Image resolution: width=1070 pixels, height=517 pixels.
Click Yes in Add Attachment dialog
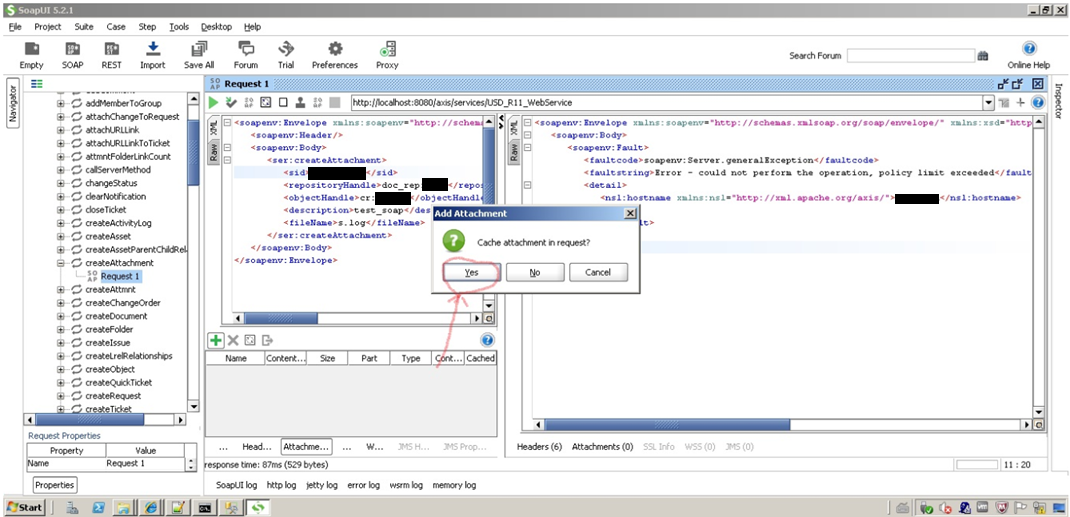click(x=471, y=272)
